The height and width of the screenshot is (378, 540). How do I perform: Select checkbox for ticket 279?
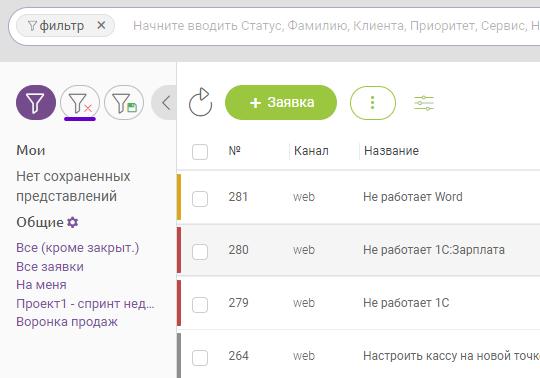pyautogui.click(x=200, y=304)
